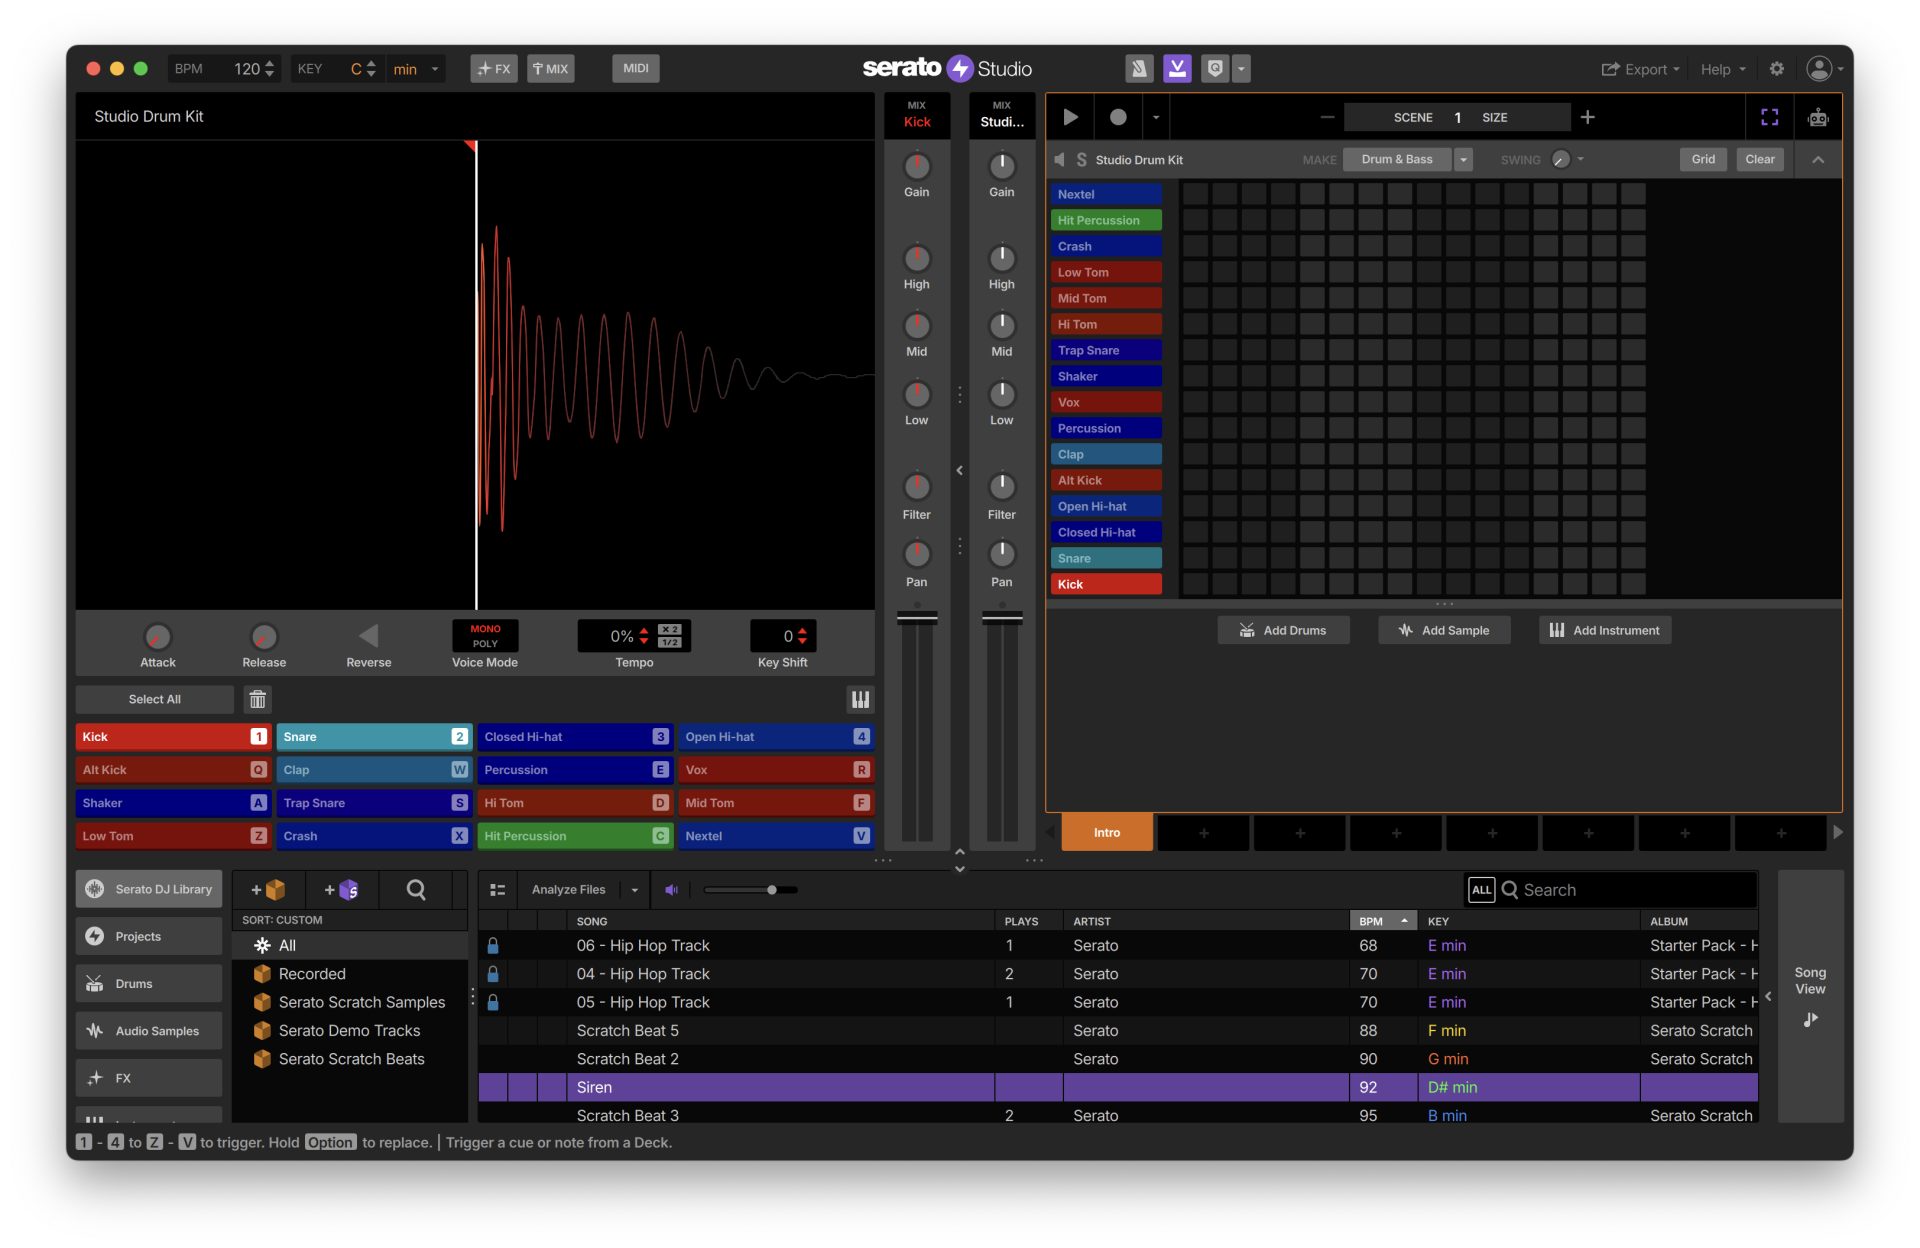1920x1248 pixels.
Task: Click the record circle button
Action: point(1118,118)
